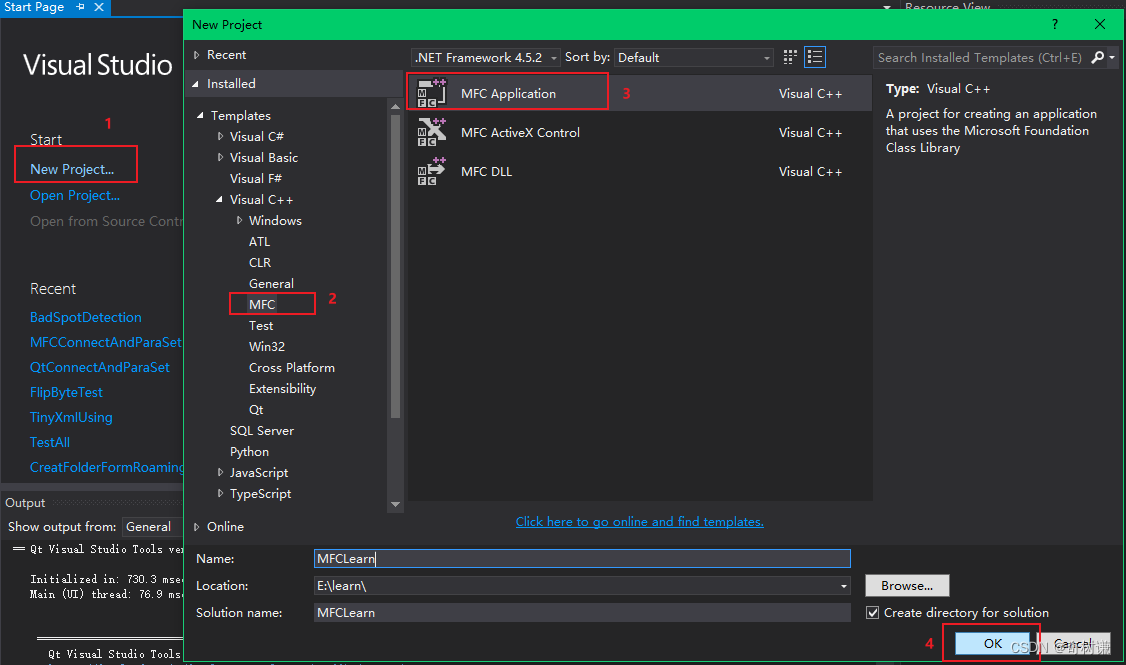The height and width of the screenshot is (665, 1126).
Task: Collapse the Visual C++ node
Action: 220,200
